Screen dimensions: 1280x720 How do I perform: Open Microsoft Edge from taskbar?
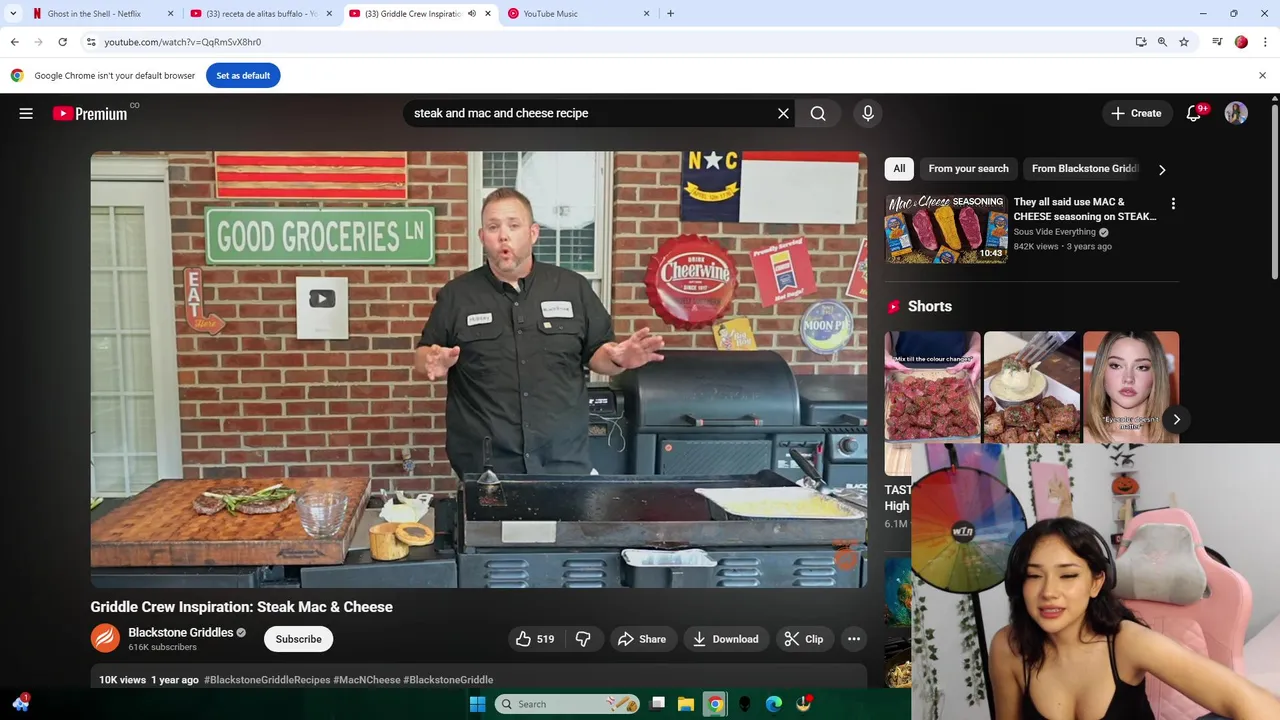click(774, 704)
